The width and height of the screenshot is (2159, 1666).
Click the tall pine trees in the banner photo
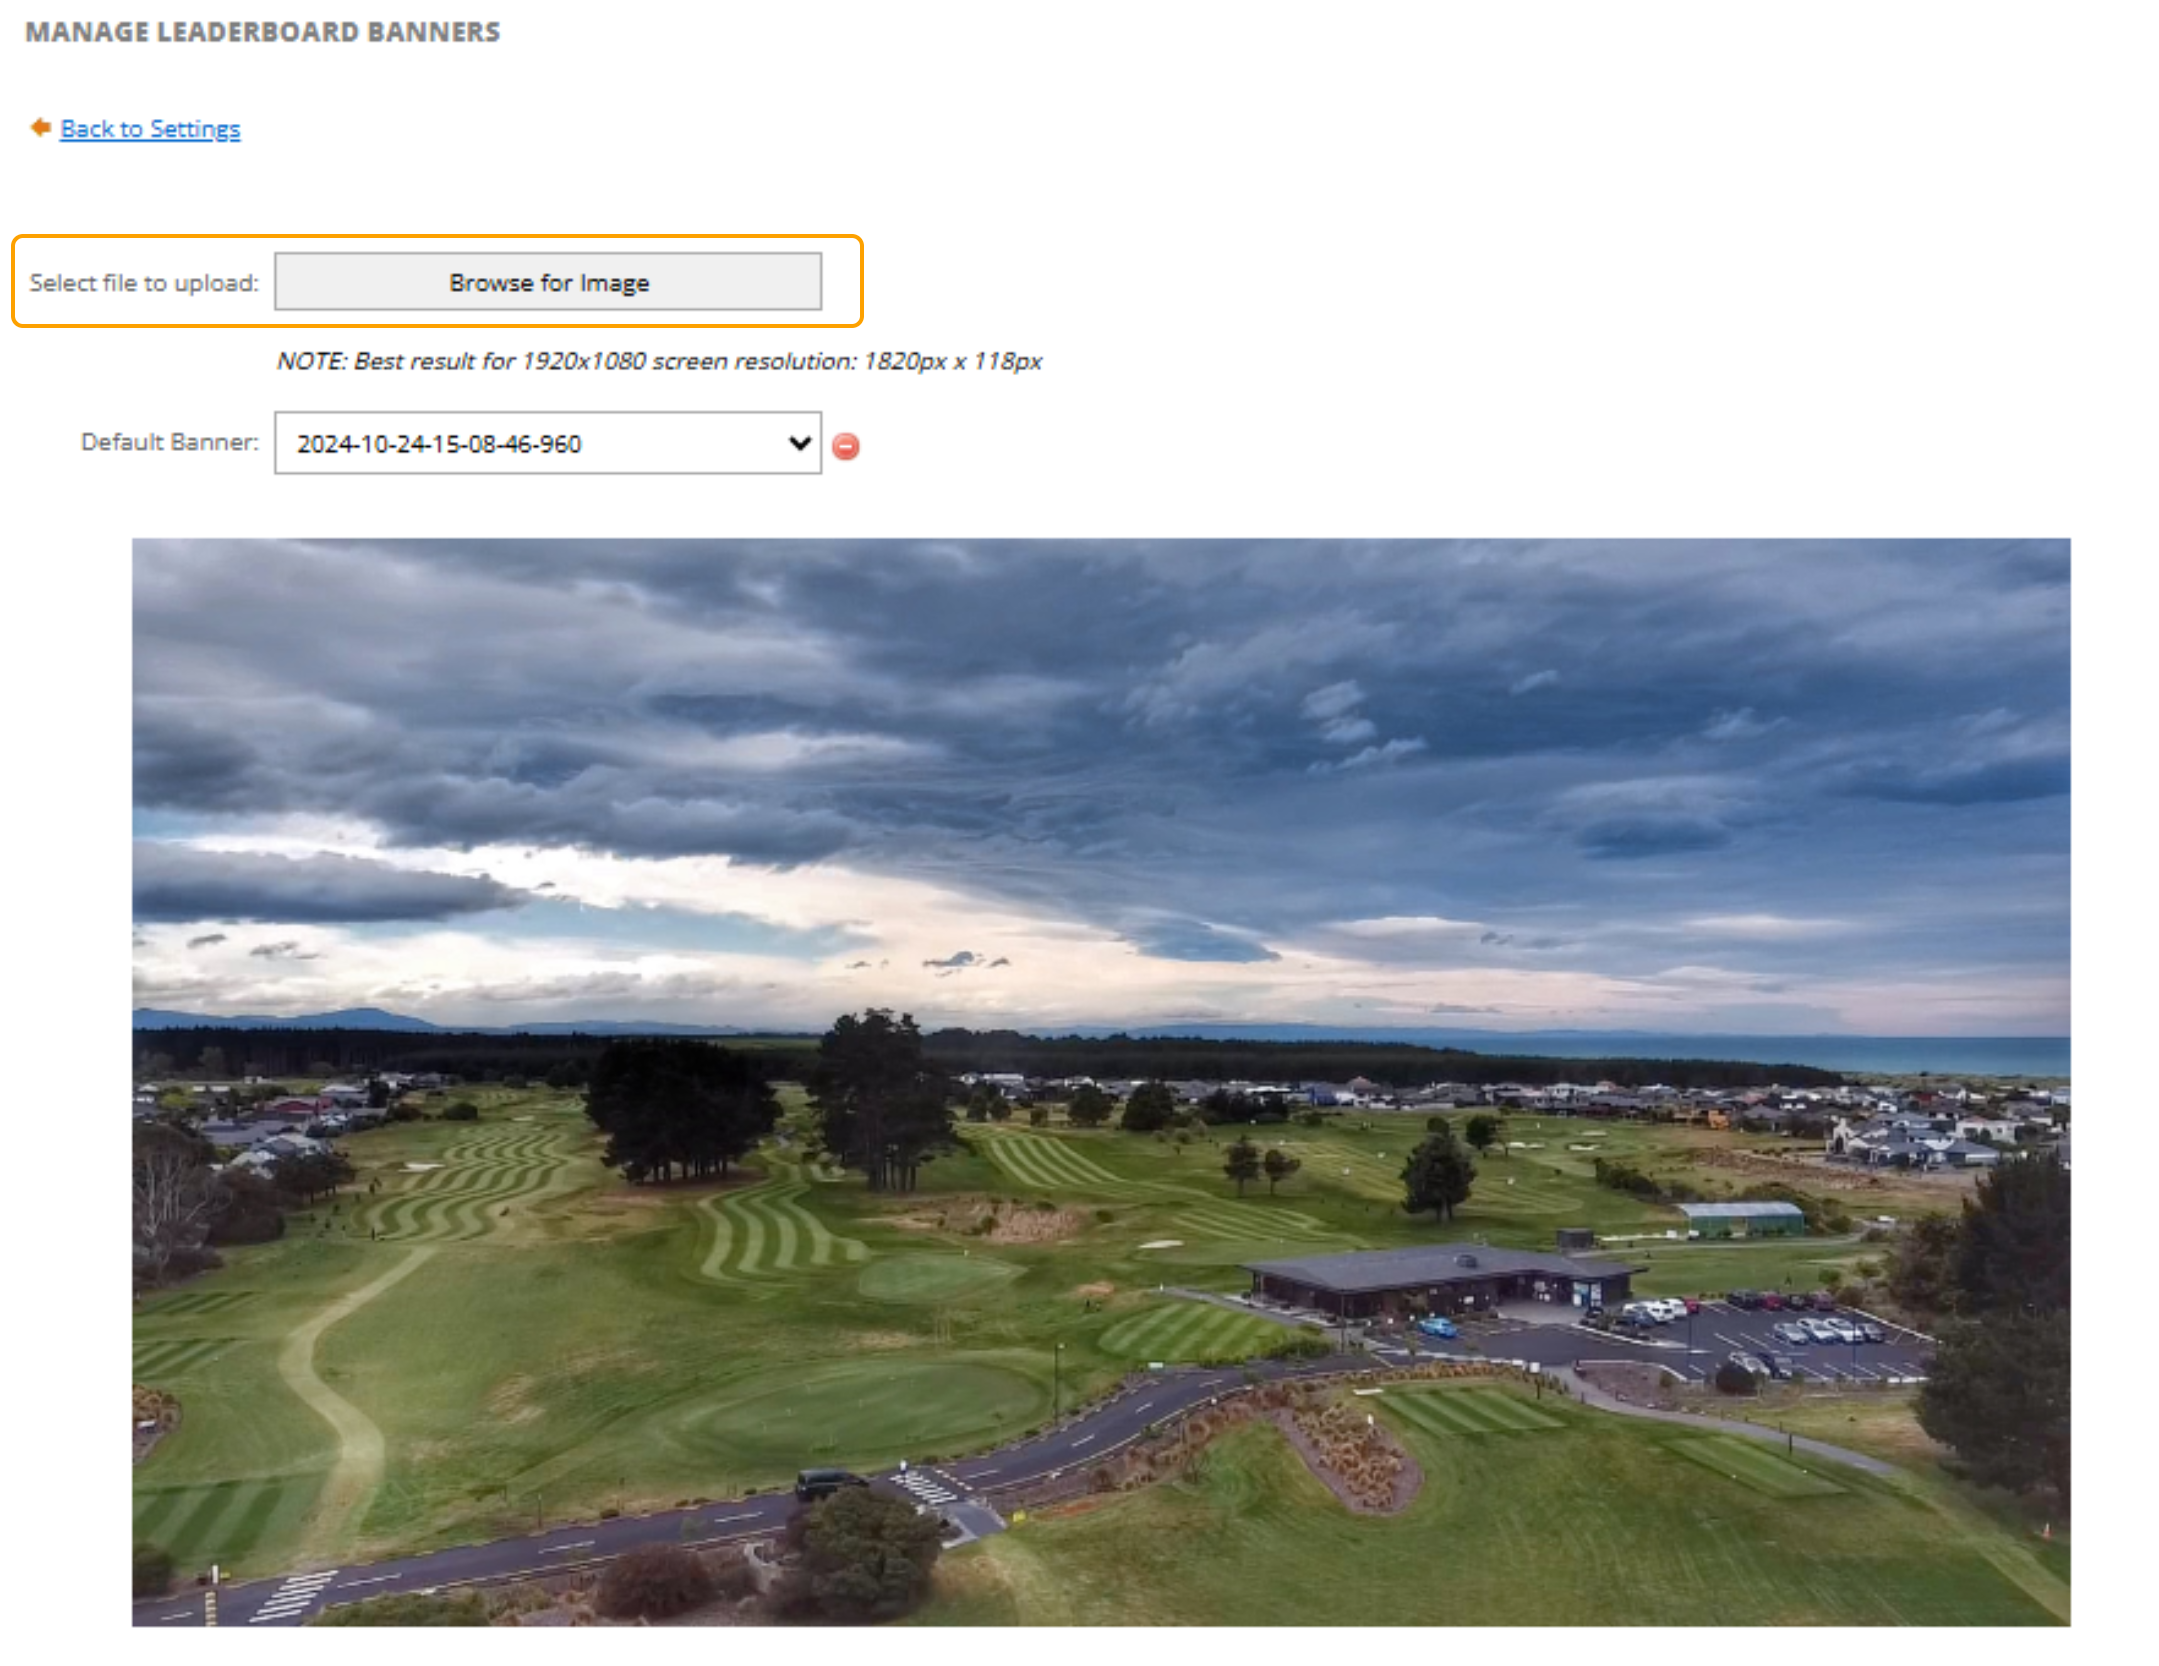tap(880, 1100)
